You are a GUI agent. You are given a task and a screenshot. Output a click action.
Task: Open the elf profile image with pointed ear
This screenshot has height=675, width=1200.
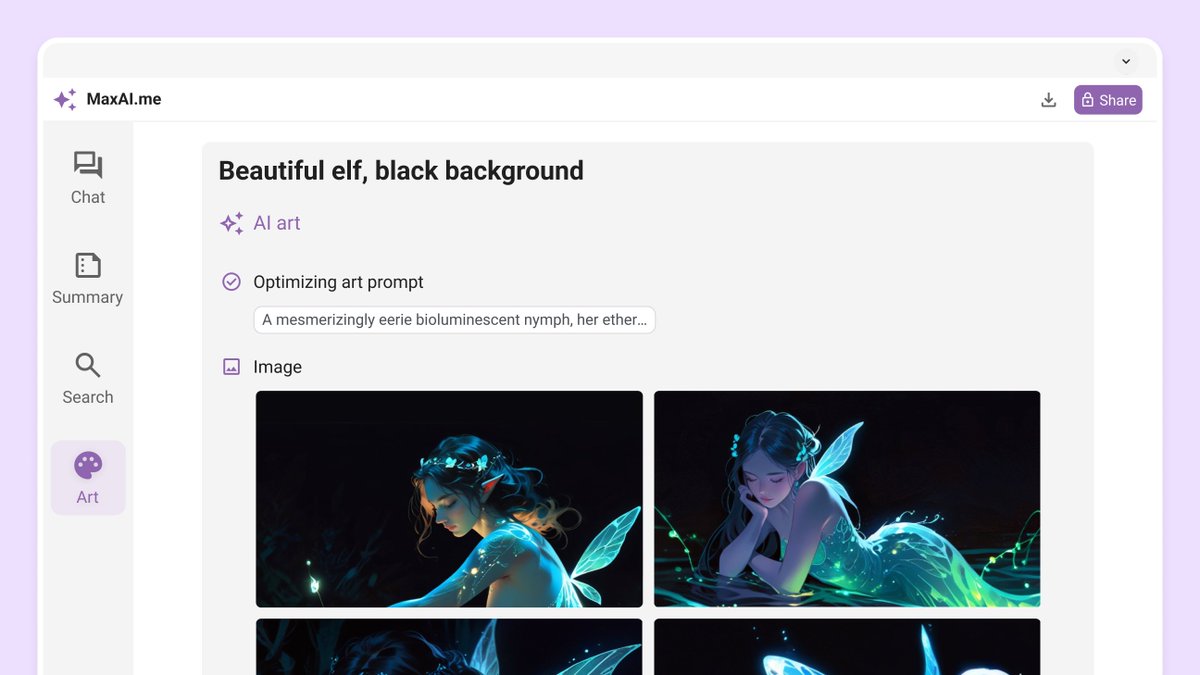pos(449,499)
